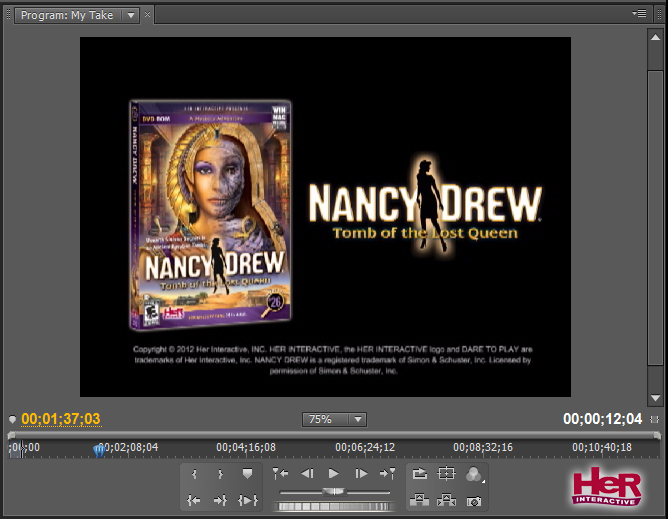The height and width of the screenshot is (519, 668).
Task: Go to In point
Action: click(x=194, y=500)
